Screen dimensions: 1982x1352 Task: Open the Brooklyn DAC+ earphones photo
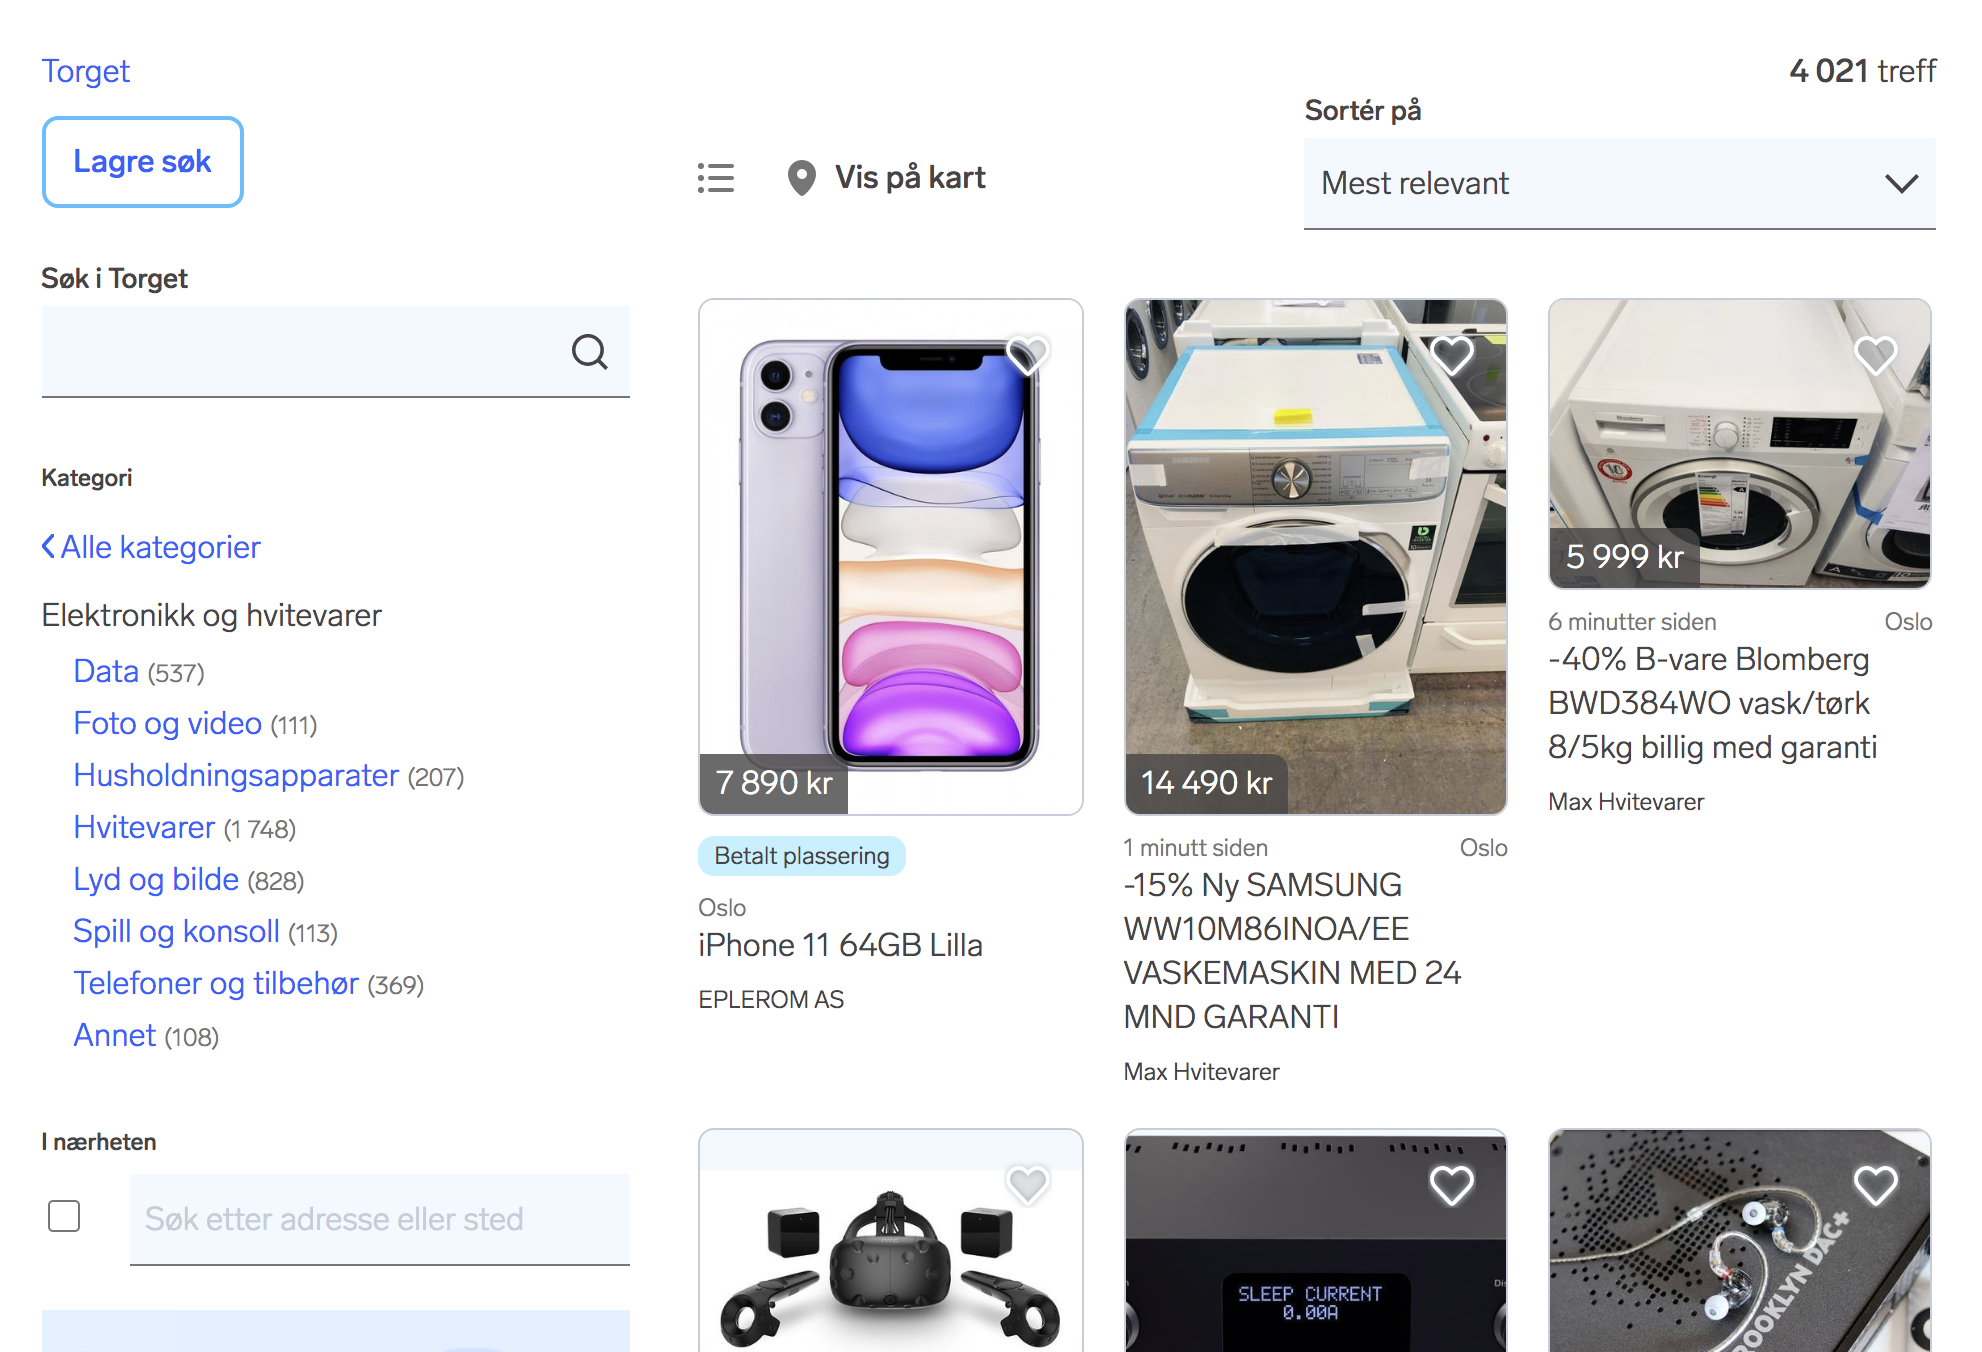tap(1739, 1241)
